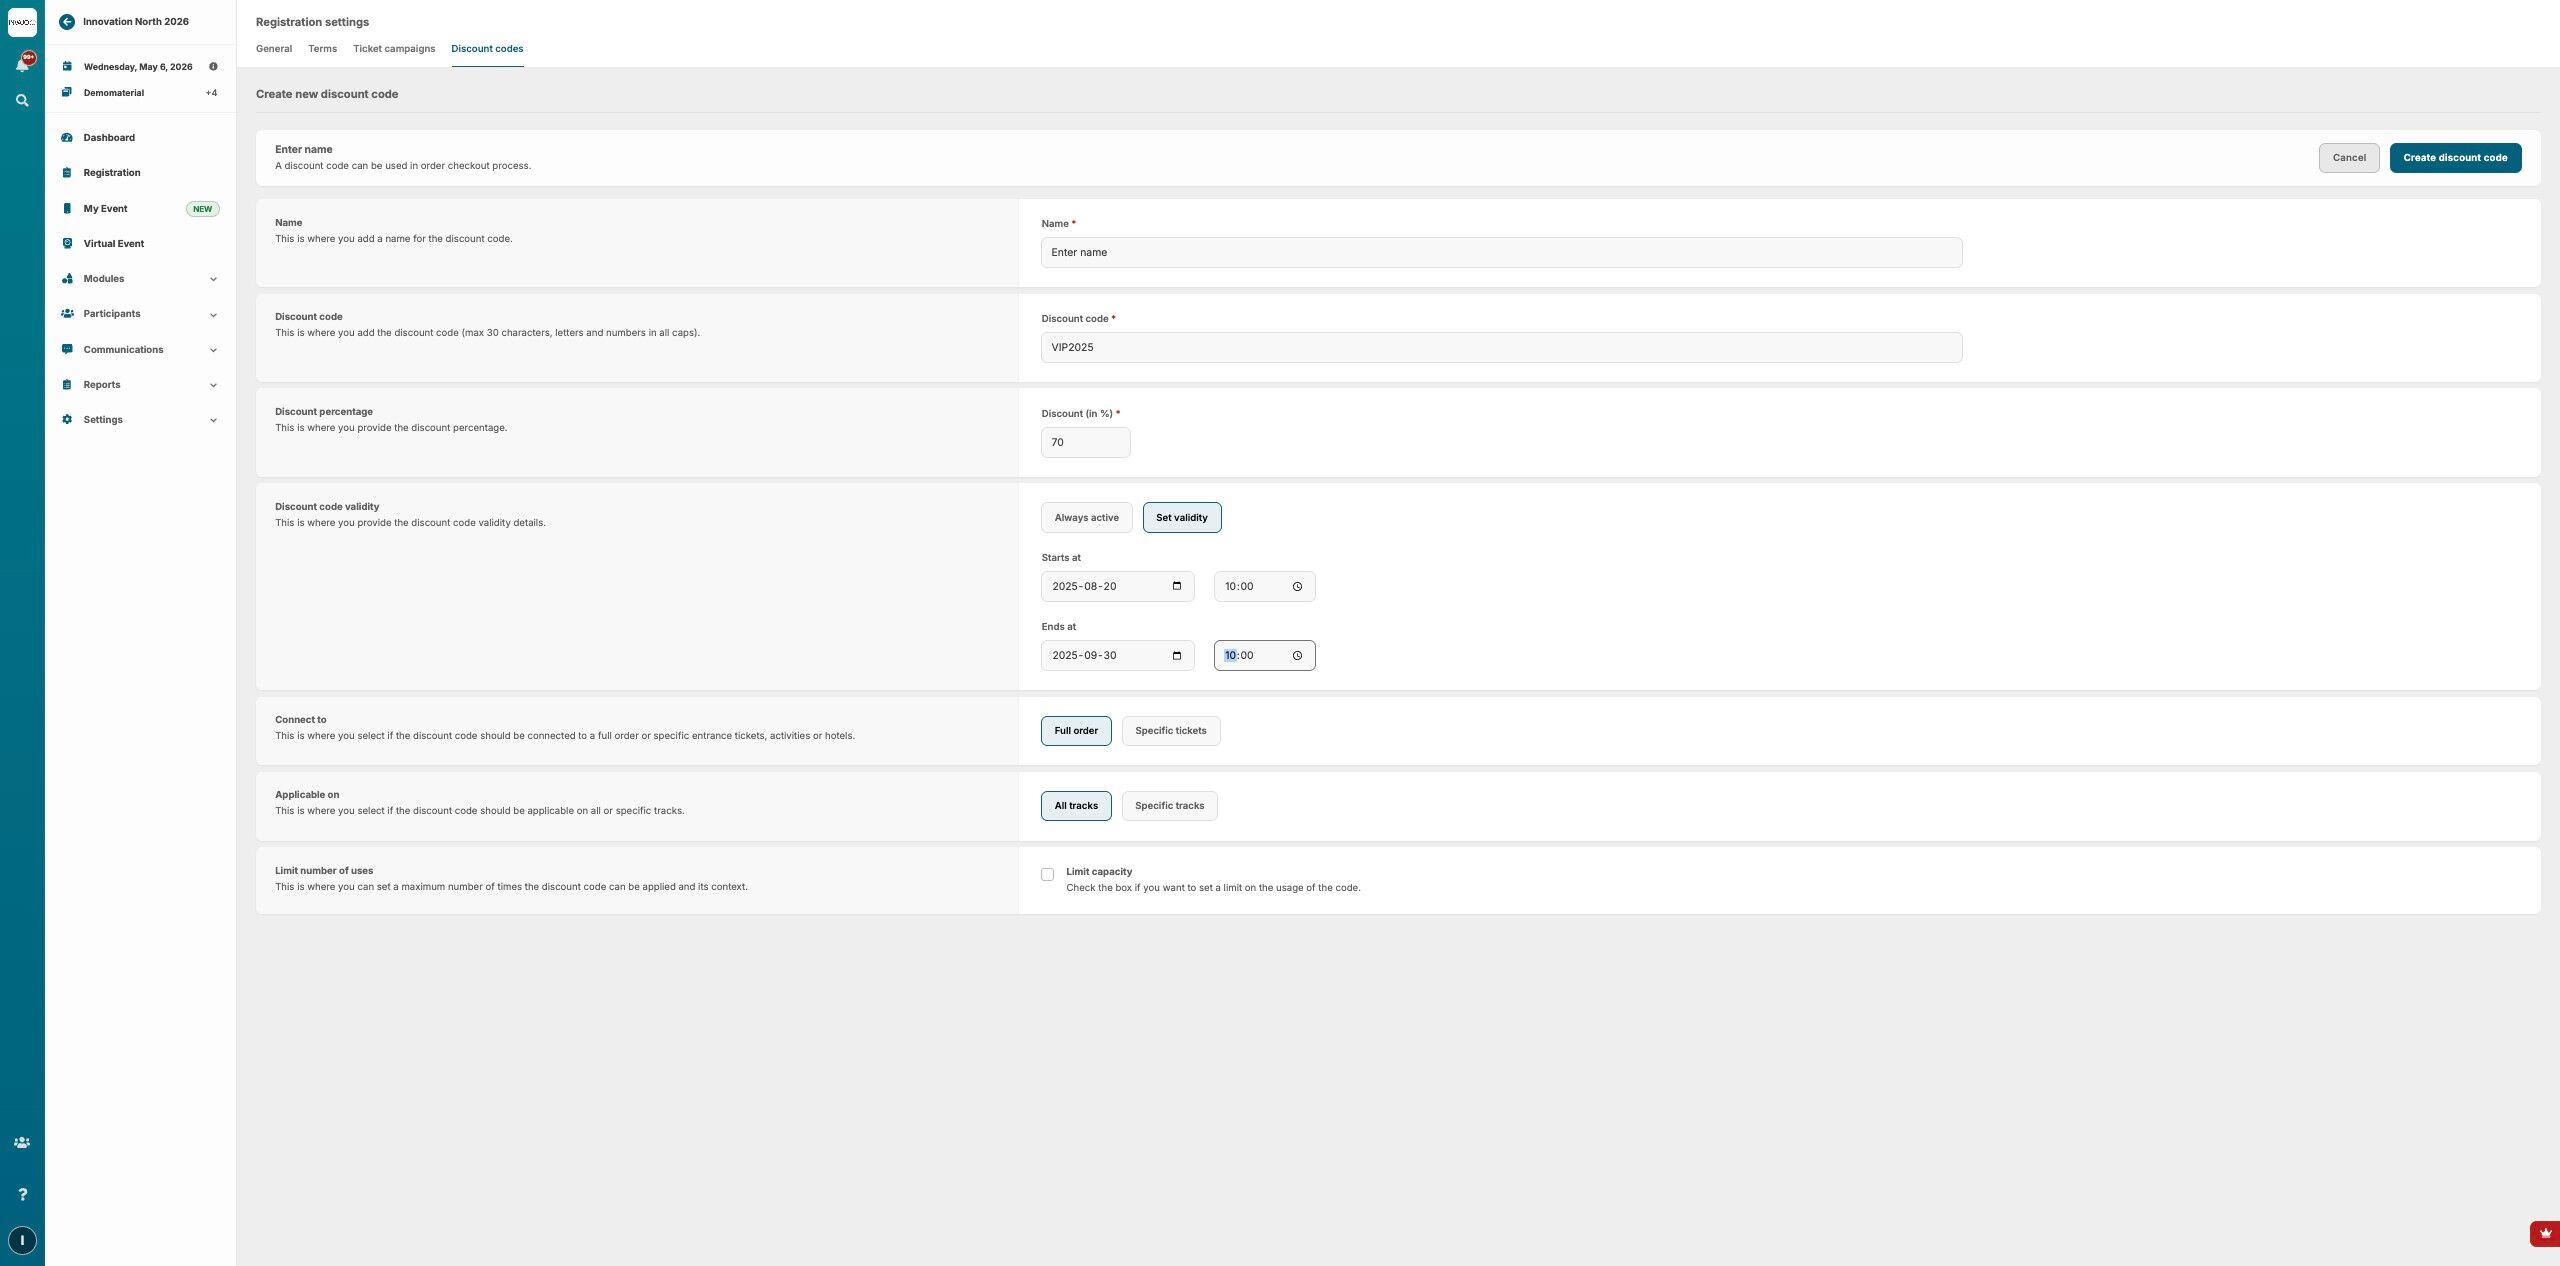Expand the Participants menu chevron

point(213,315)
